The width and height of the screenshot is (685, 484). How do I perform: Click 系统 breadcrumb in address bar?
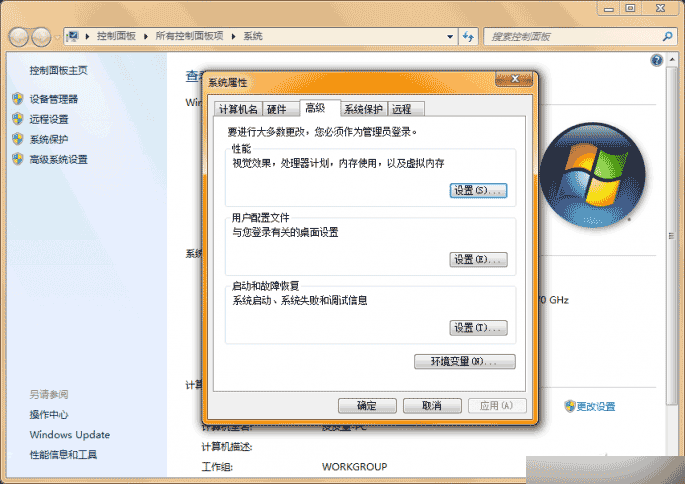click(x=253, y=36)
